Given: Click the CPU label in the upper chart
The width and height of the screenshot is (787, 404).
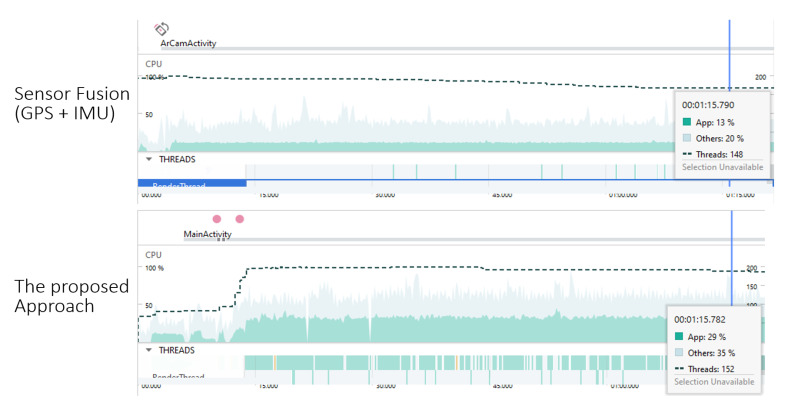Looking at the screenshot, I should click(x=153, y=63).
